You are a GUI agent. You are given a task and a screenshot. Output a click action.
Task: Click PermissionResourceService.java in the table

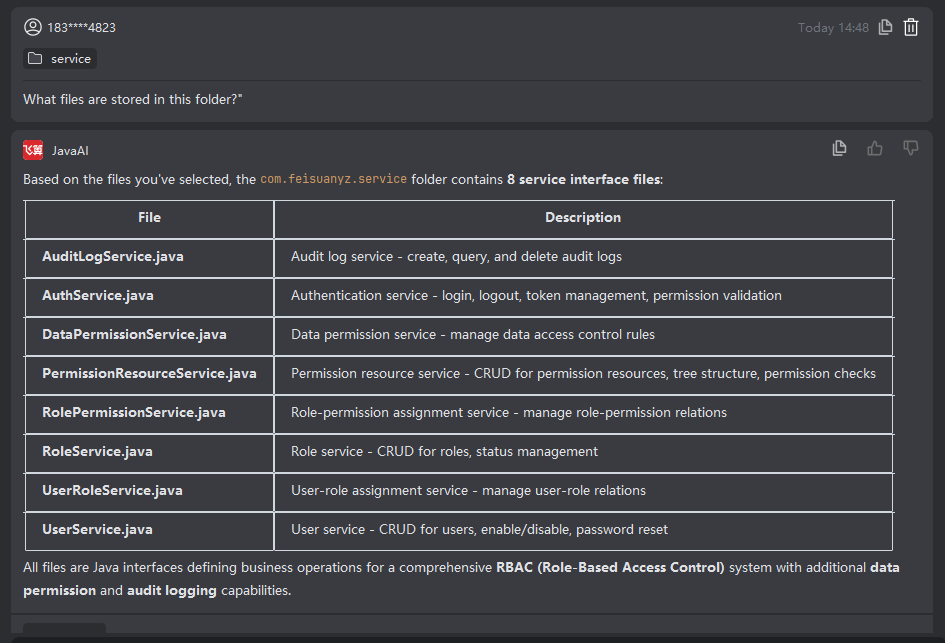pyautogui.click(x=149, y=374)
